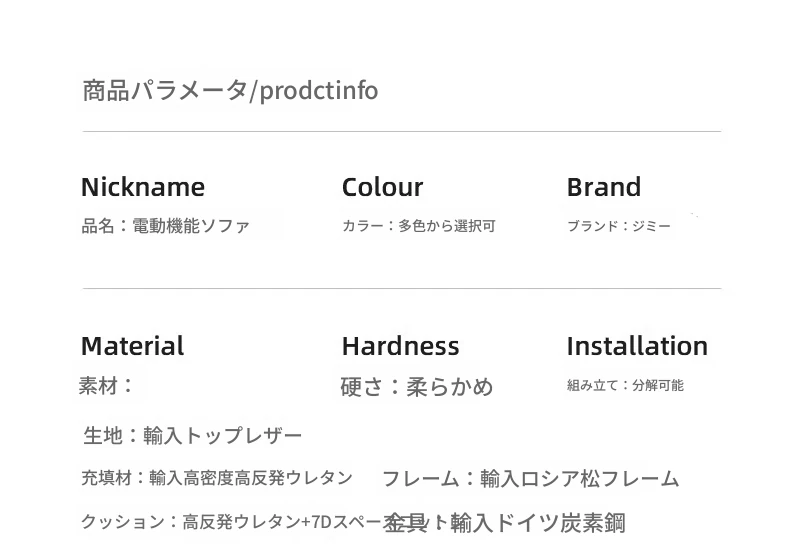Click the 硬さ：柔らかめ text
Screen dimensions: 790x548
(416, 387)
